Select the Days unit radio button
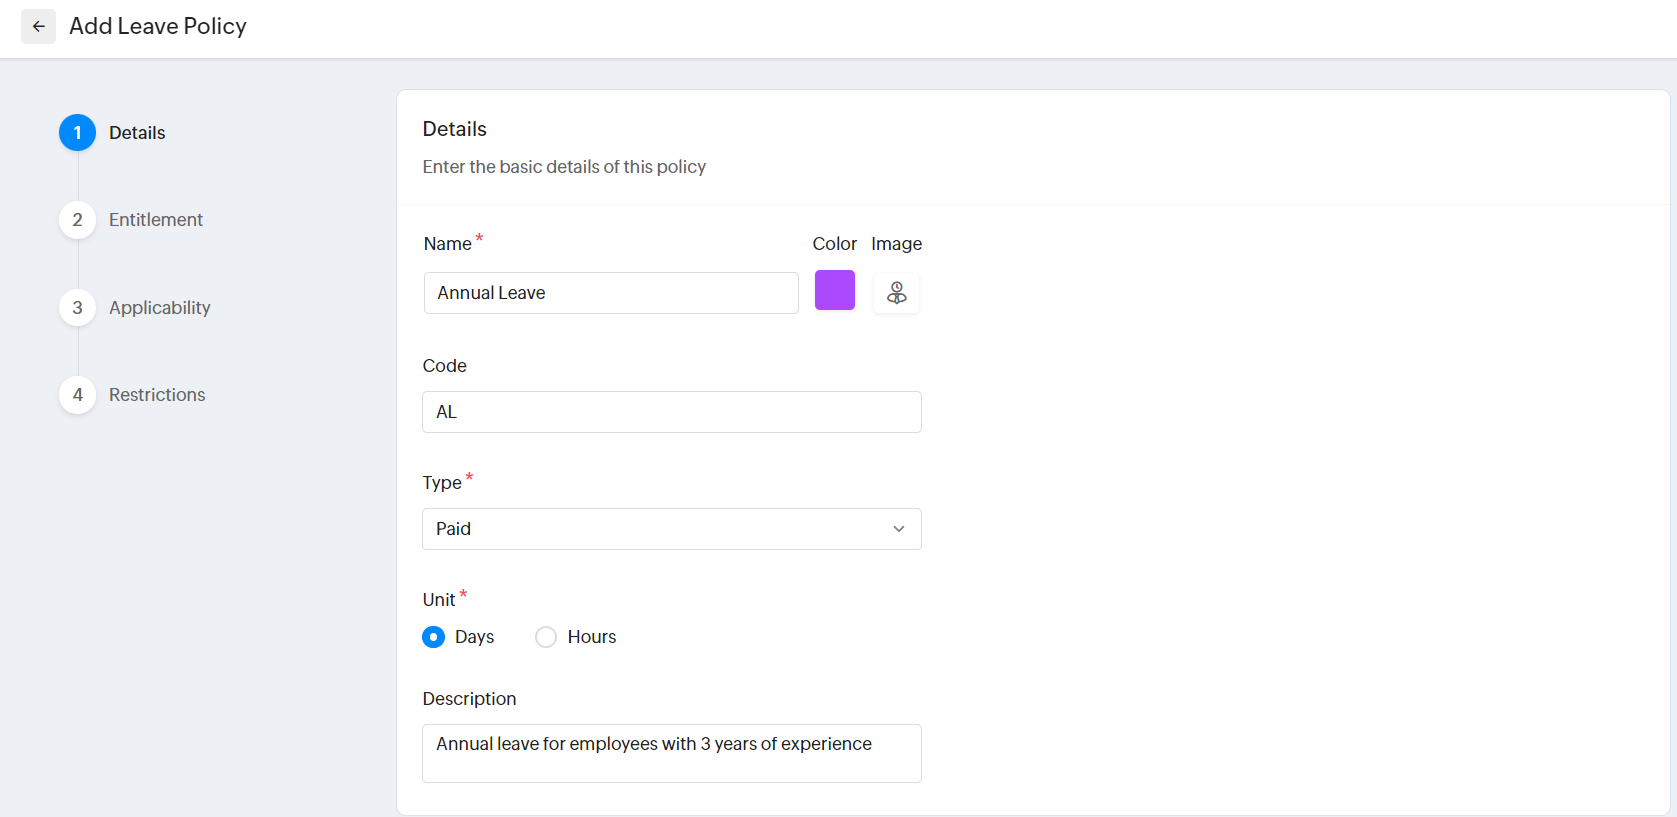This screenshot has width=1677, height=817. pyautogui.click(x=433, y=637)
